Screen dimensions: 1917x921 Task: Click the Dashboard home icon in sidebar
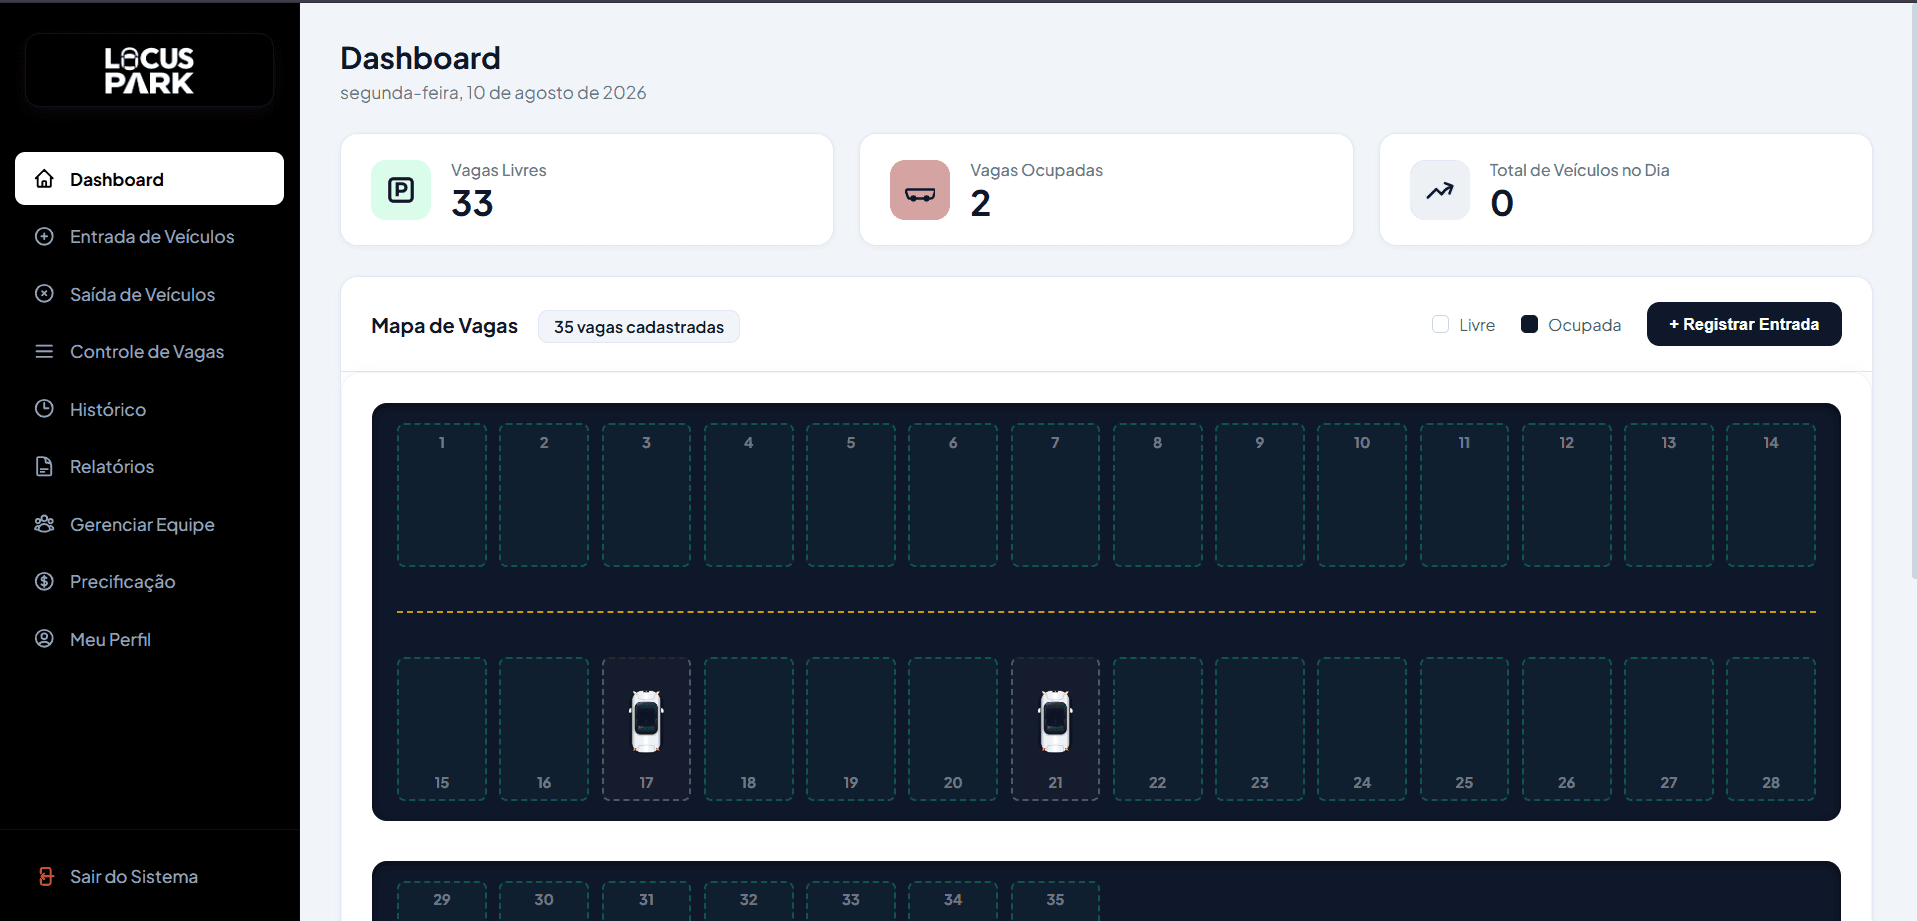44,179
